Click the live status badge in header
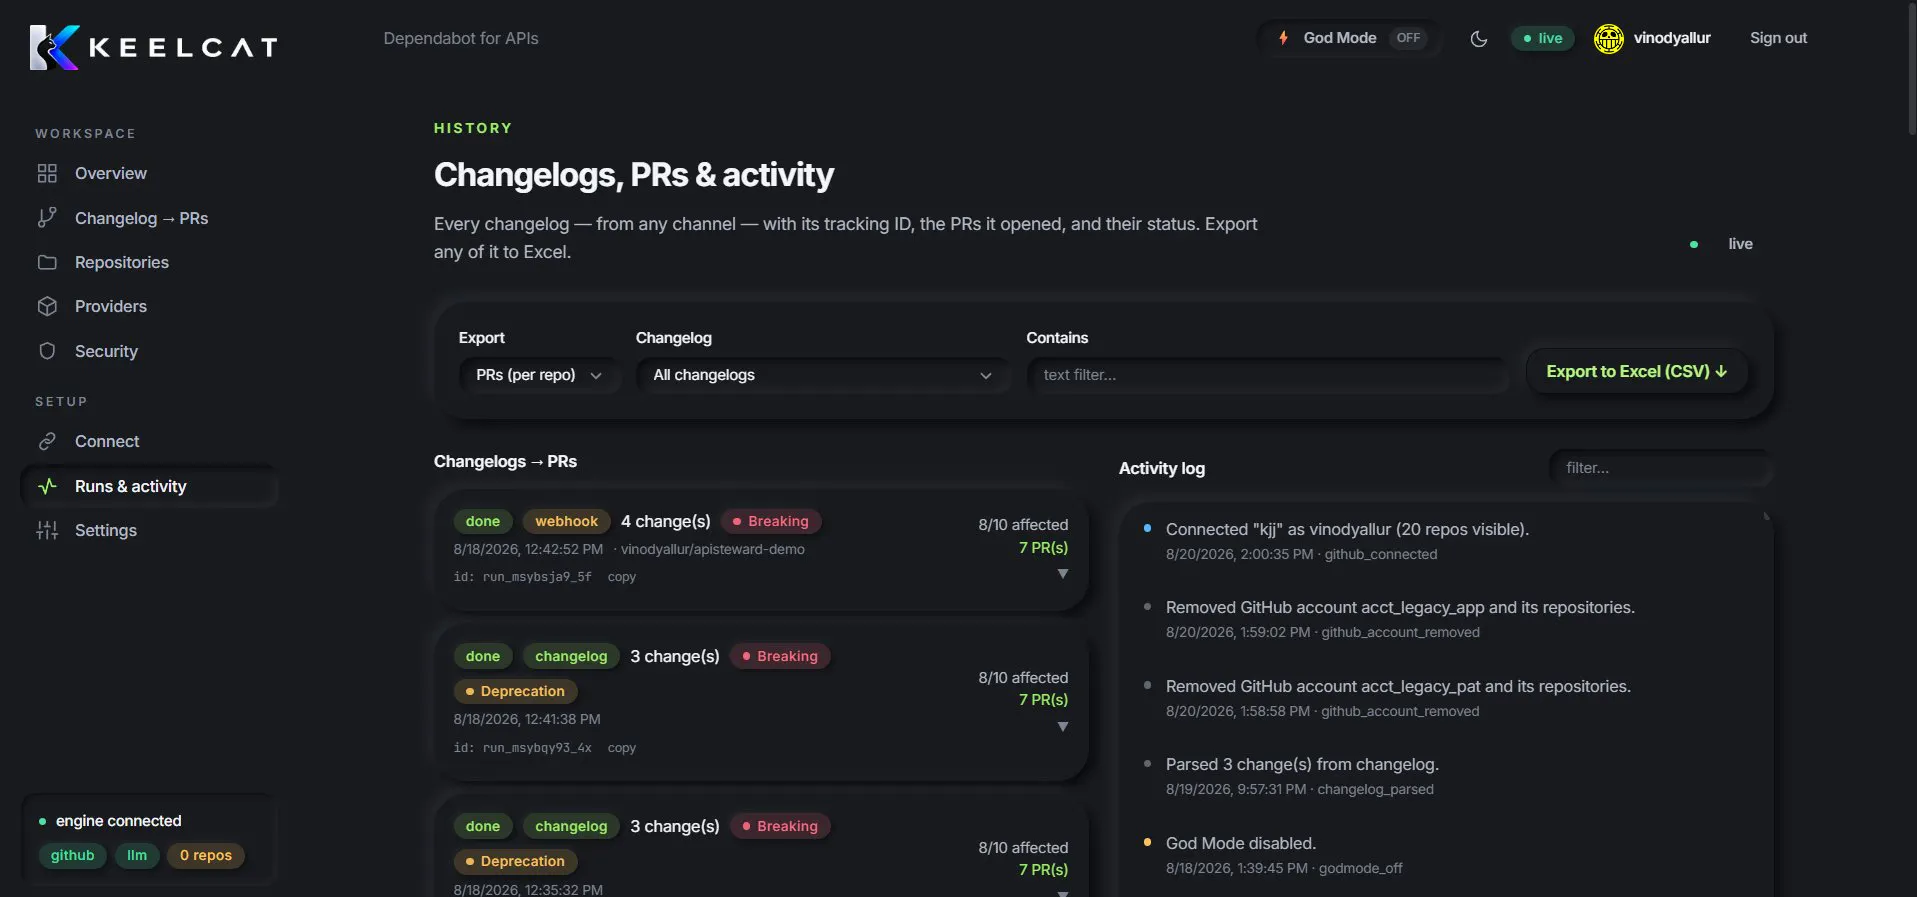The height and width of the screenshot is (897, 1917). click(1542, 38)
